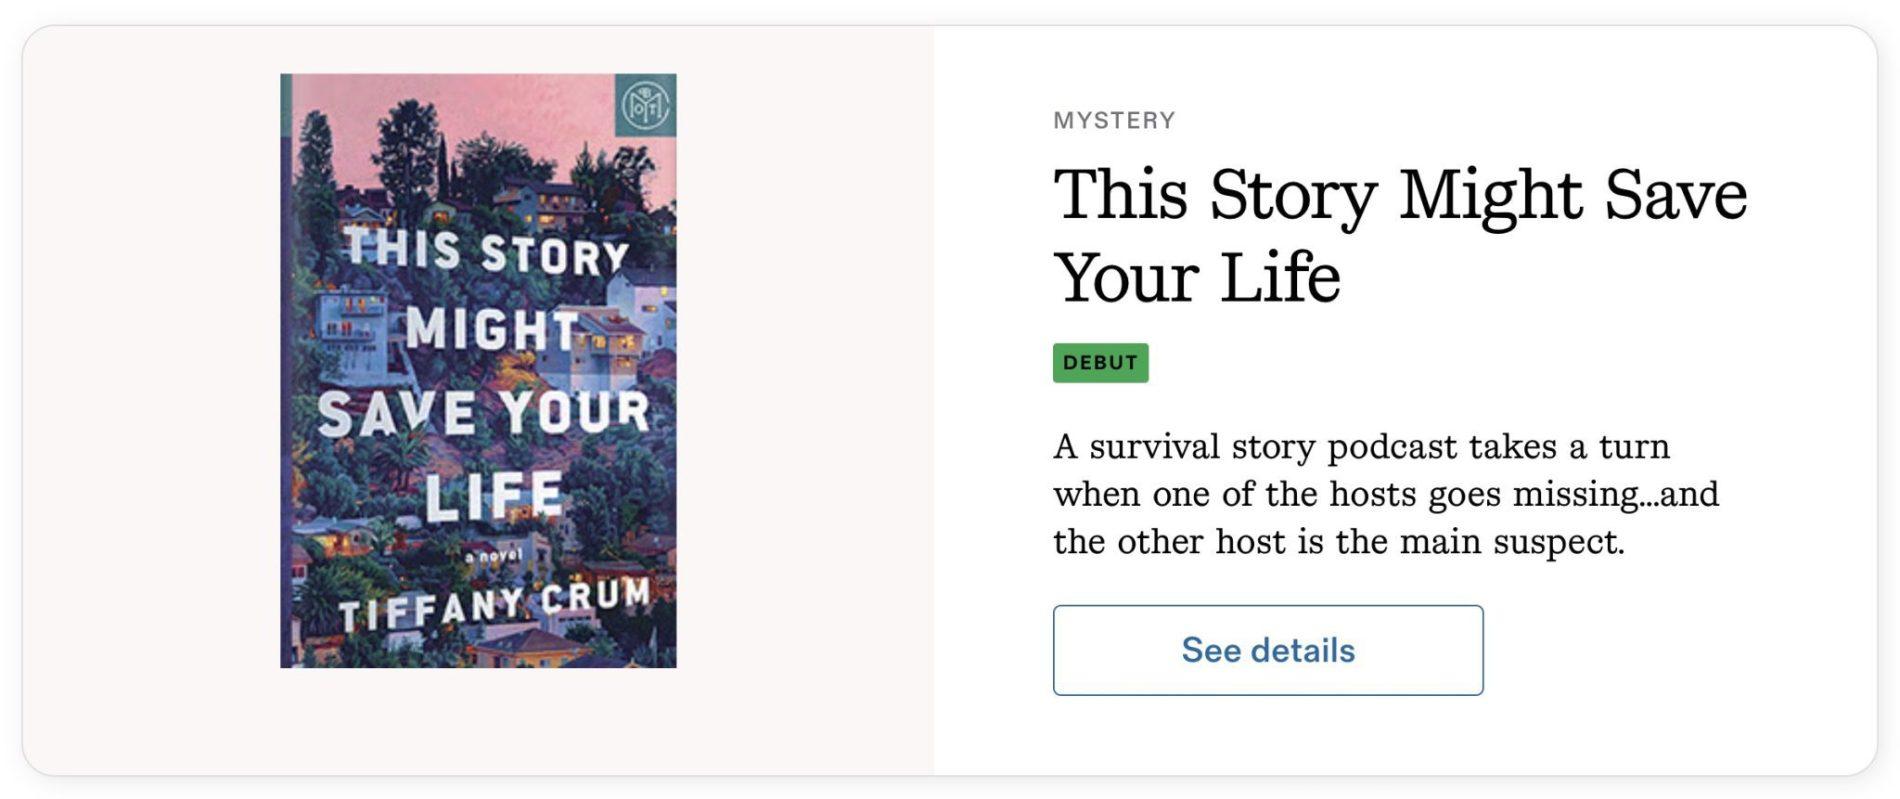Click 'SAVE YOUR' text on the cover
1900x799 pixels.
click(x=484, y=412)
